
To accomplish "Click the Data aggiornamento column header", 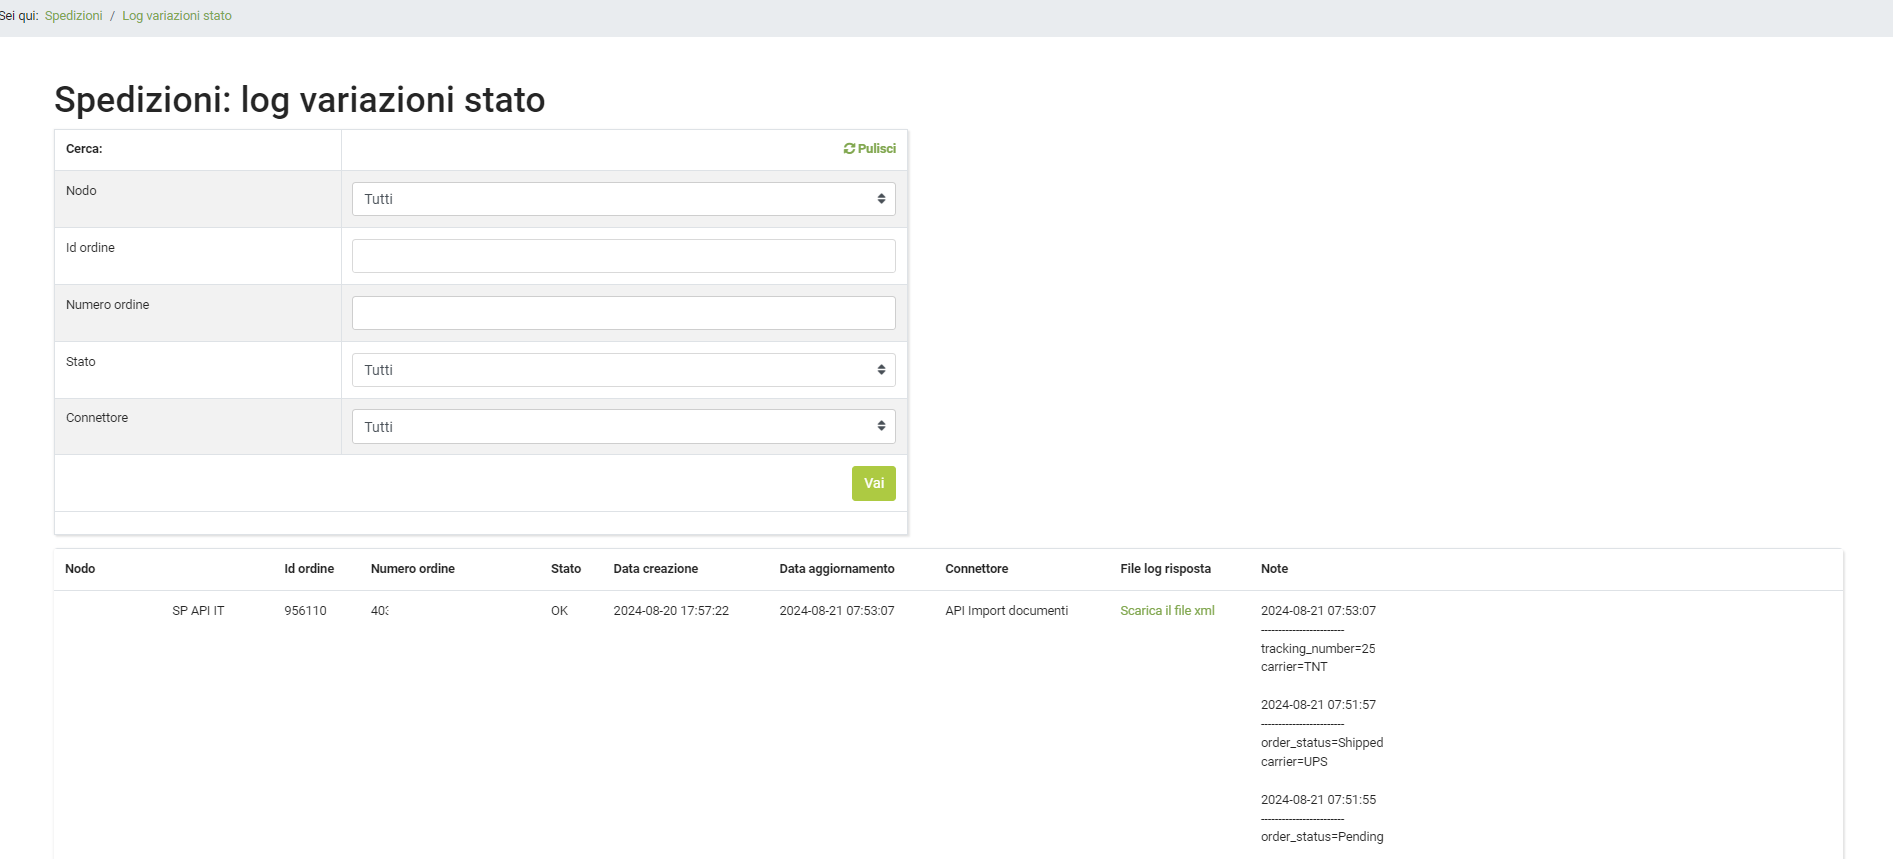I will [836, 569].
